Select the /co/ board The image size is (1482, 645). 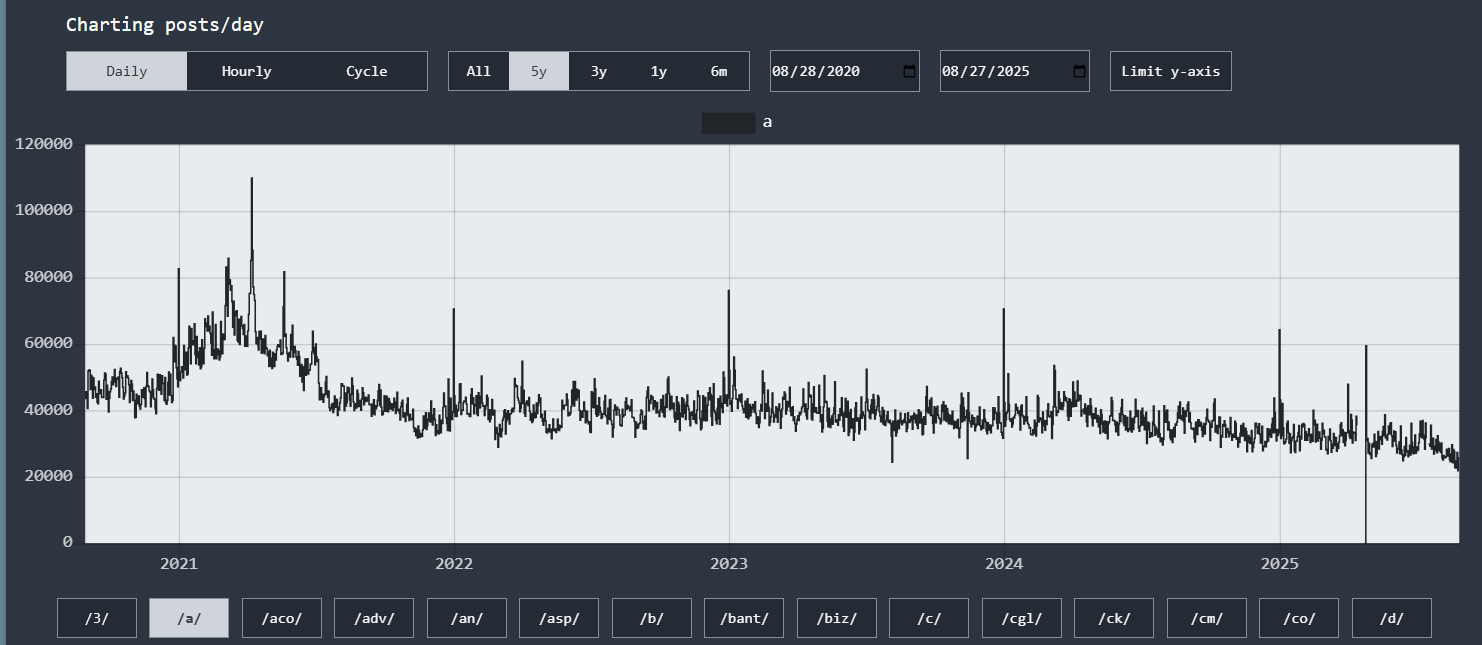pos(1299,618)
